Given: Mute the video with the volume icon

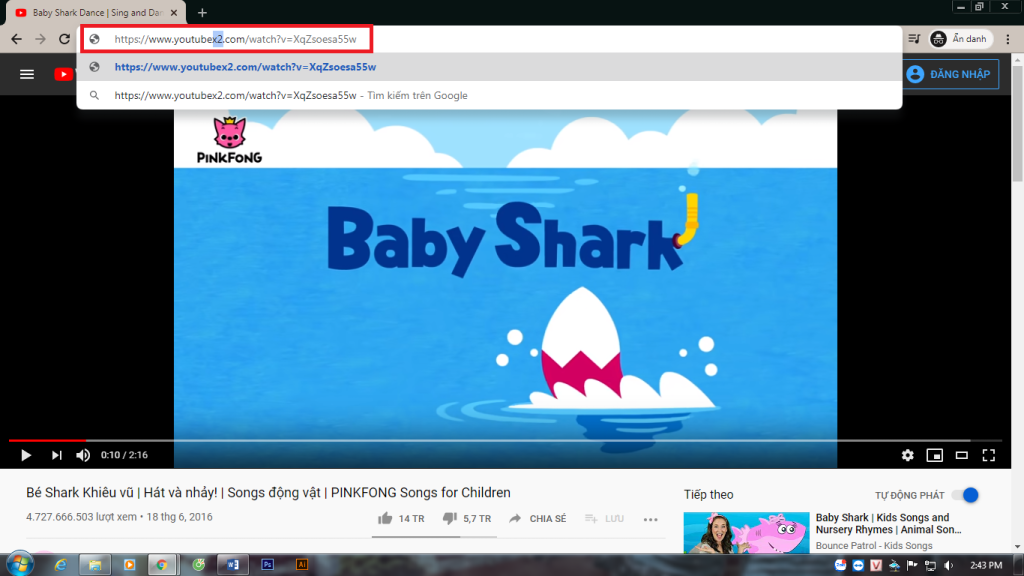Looking at the screenshot, I should pos(82,455).
